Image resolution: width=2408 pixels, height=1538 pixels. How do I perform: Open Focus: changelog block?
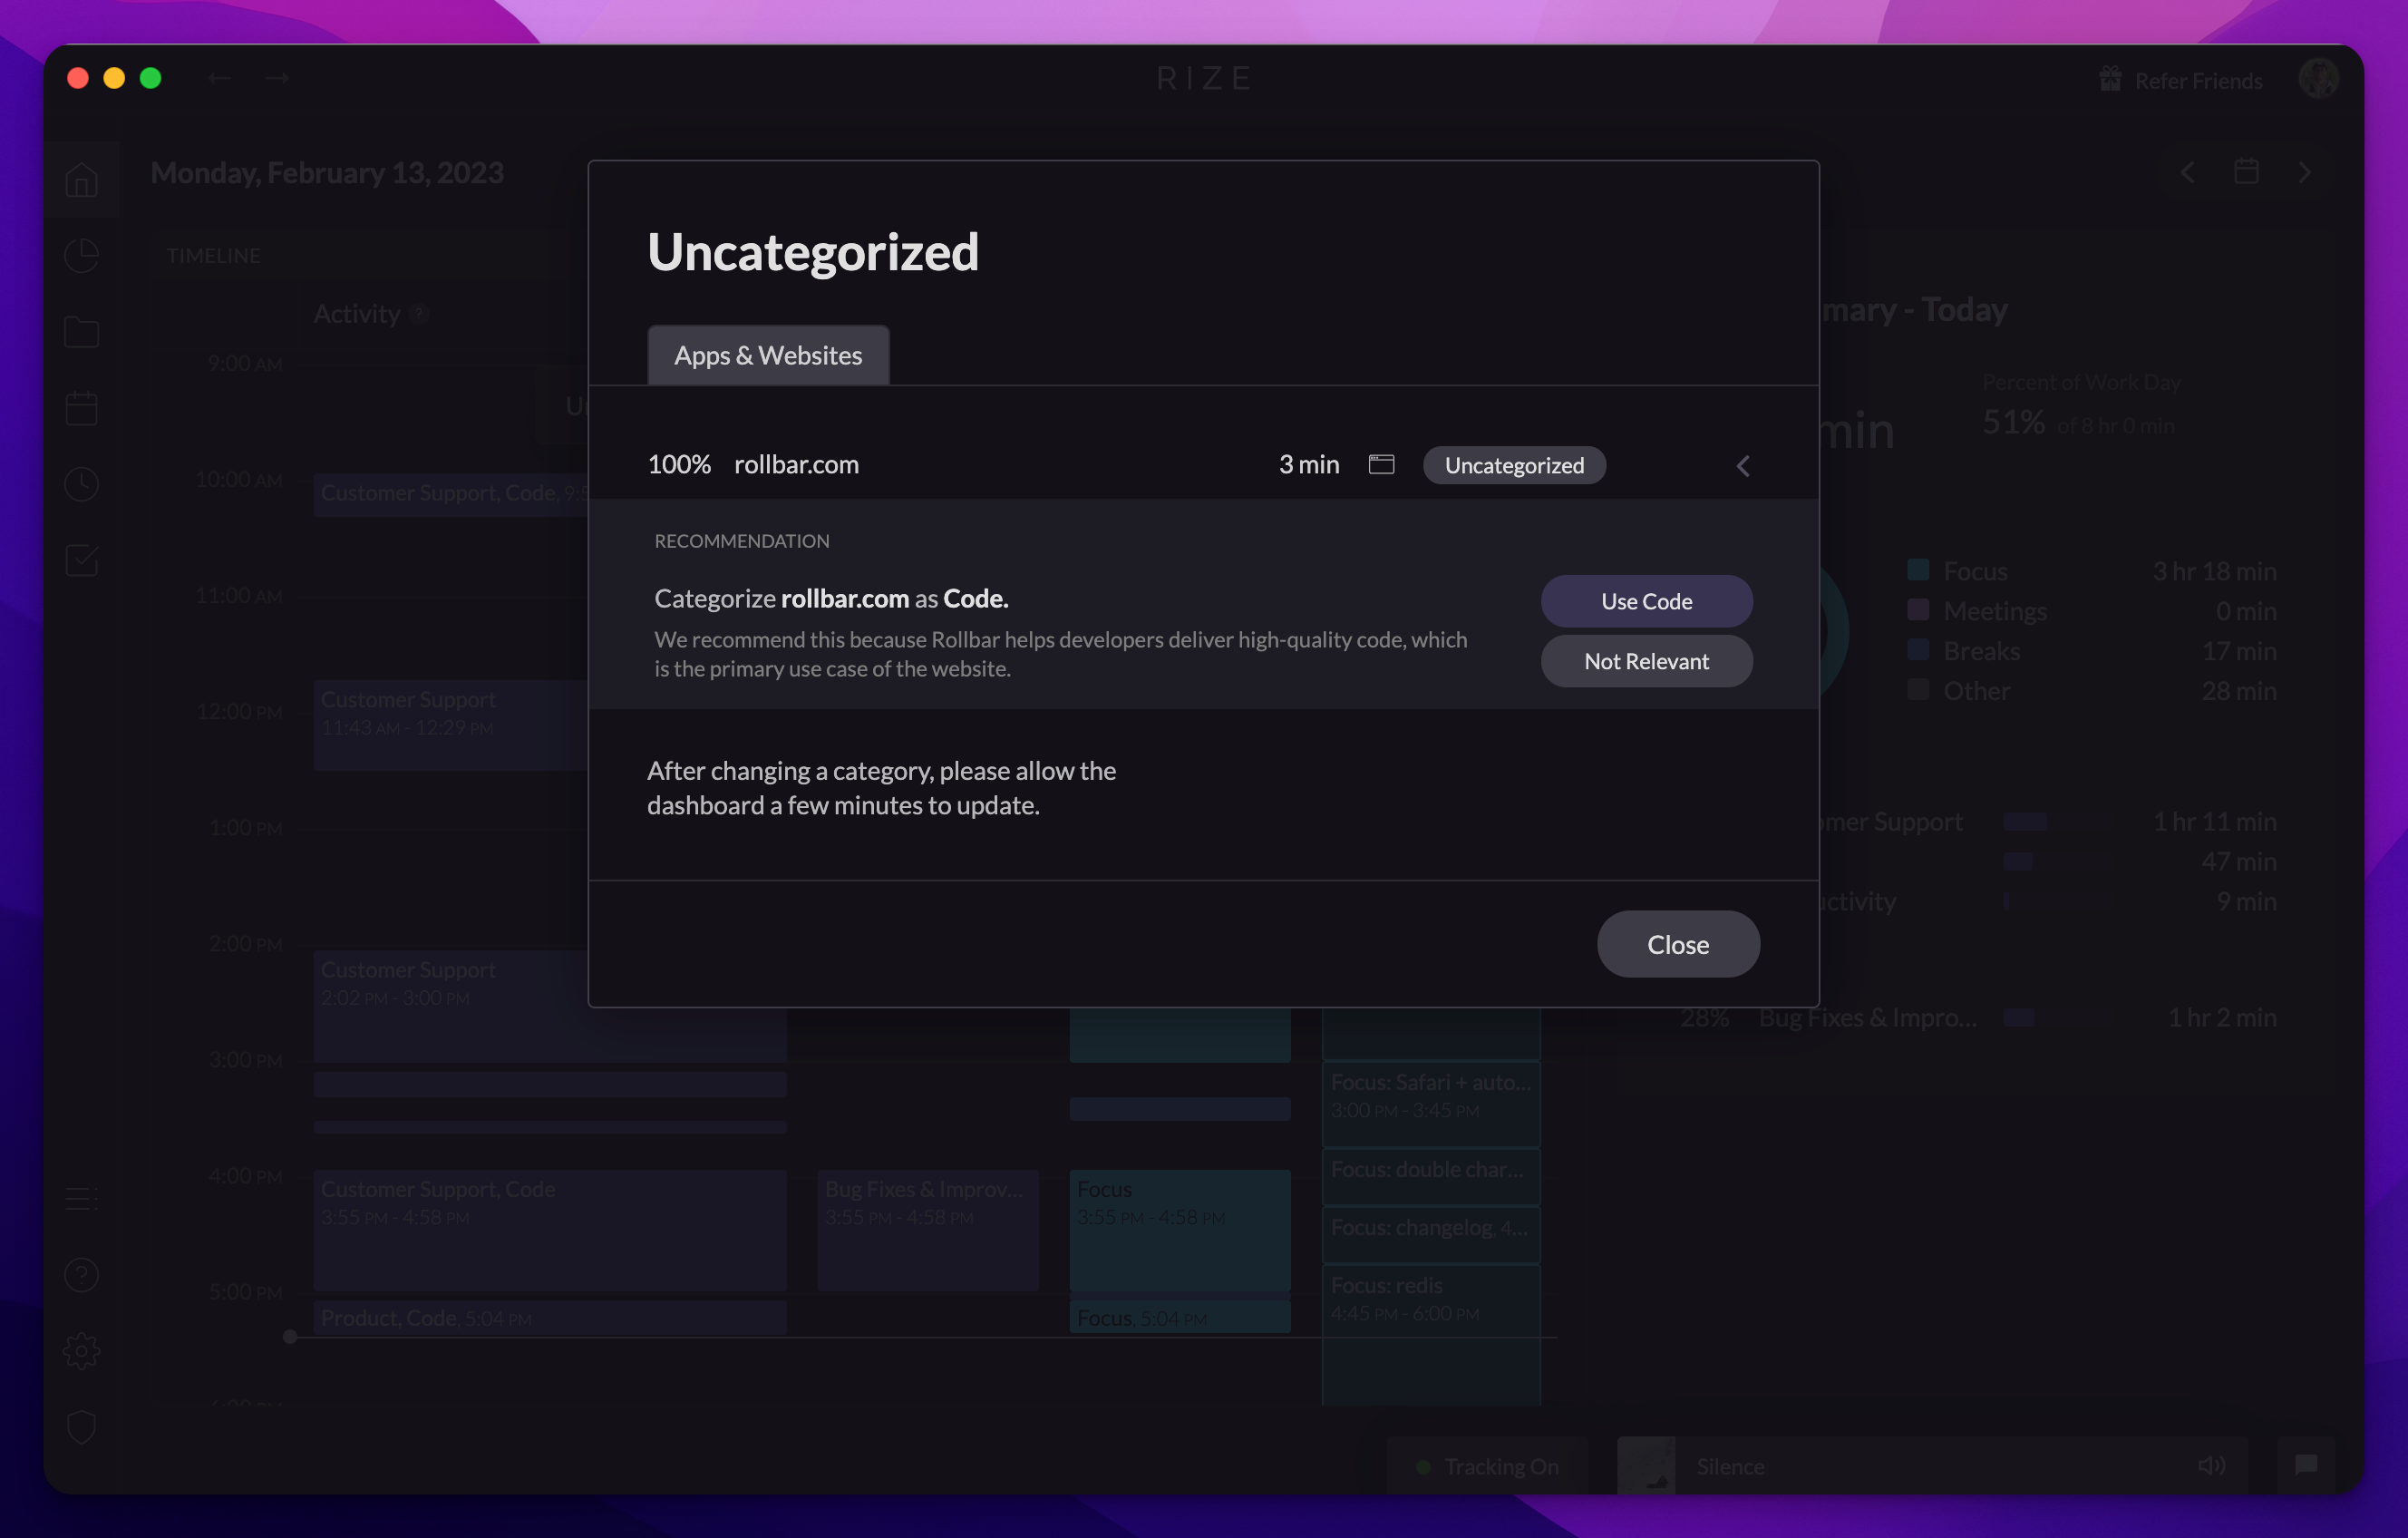(1431, 1234)
